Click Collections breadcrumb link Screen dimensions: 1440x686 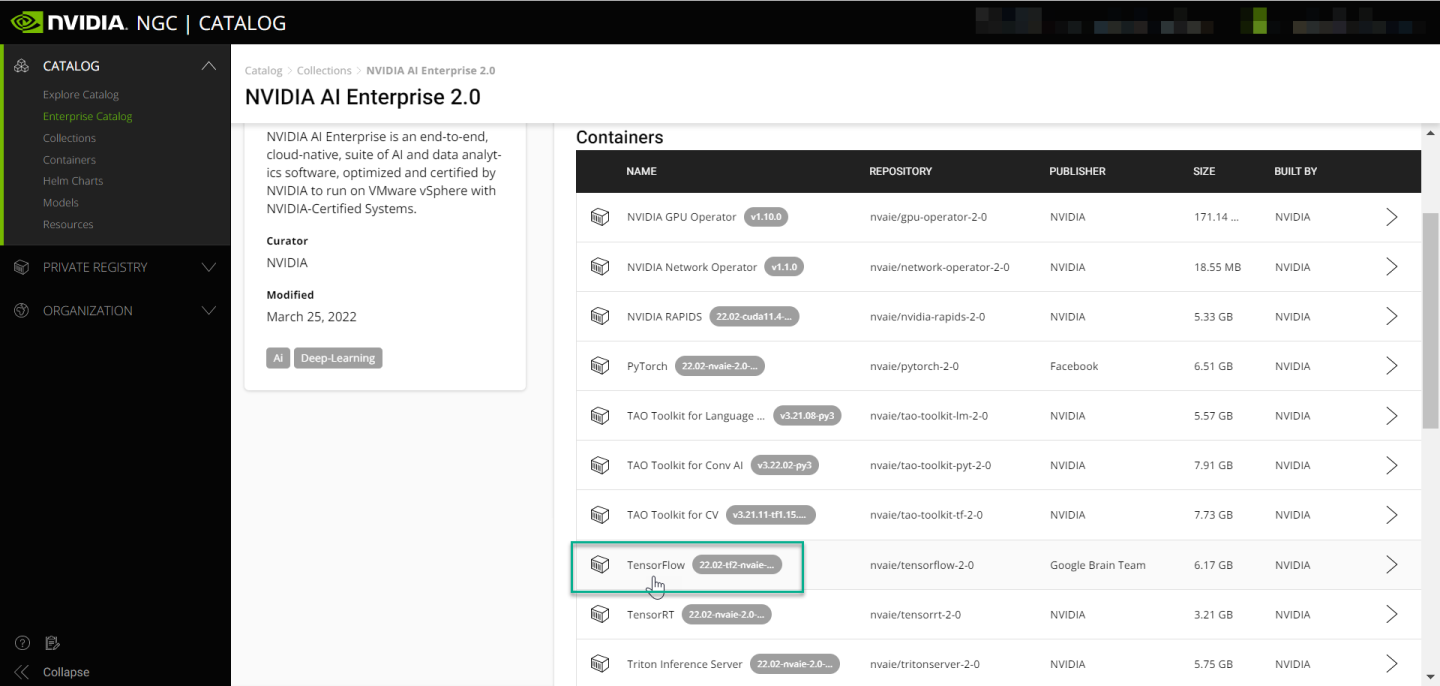click(x=324, y=71)
